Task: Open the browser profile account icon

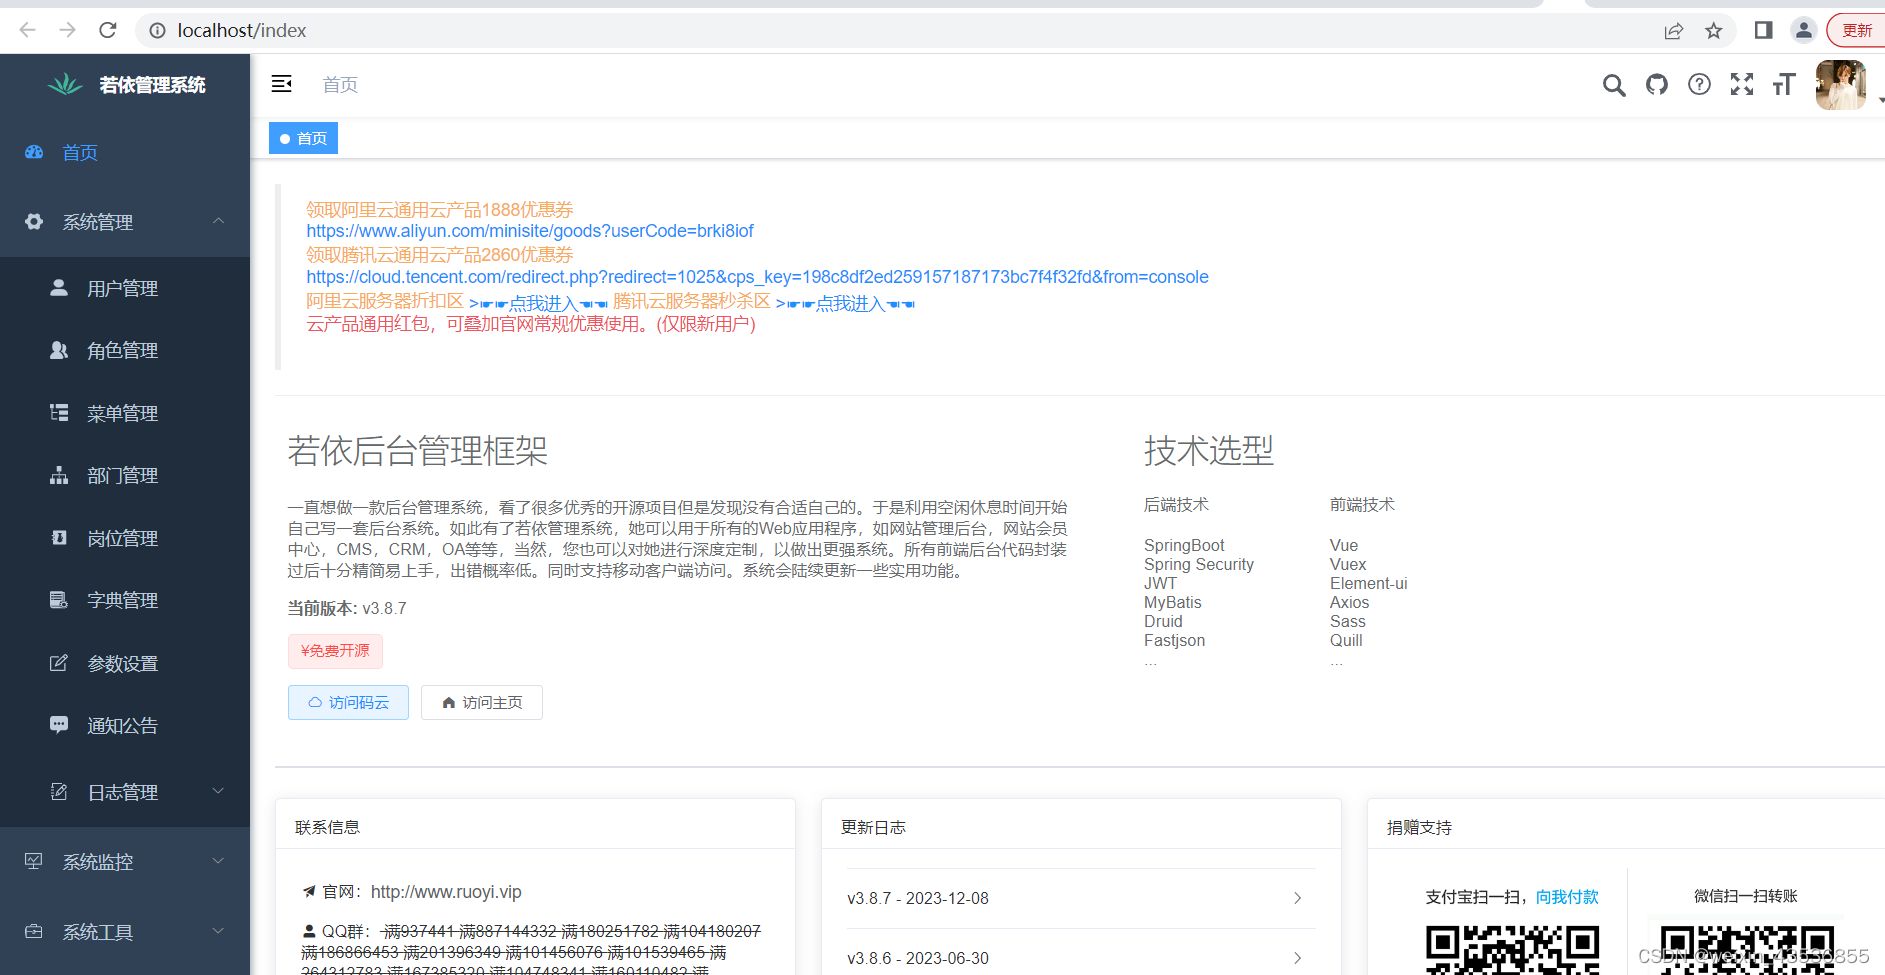Action: (1804, 30)
